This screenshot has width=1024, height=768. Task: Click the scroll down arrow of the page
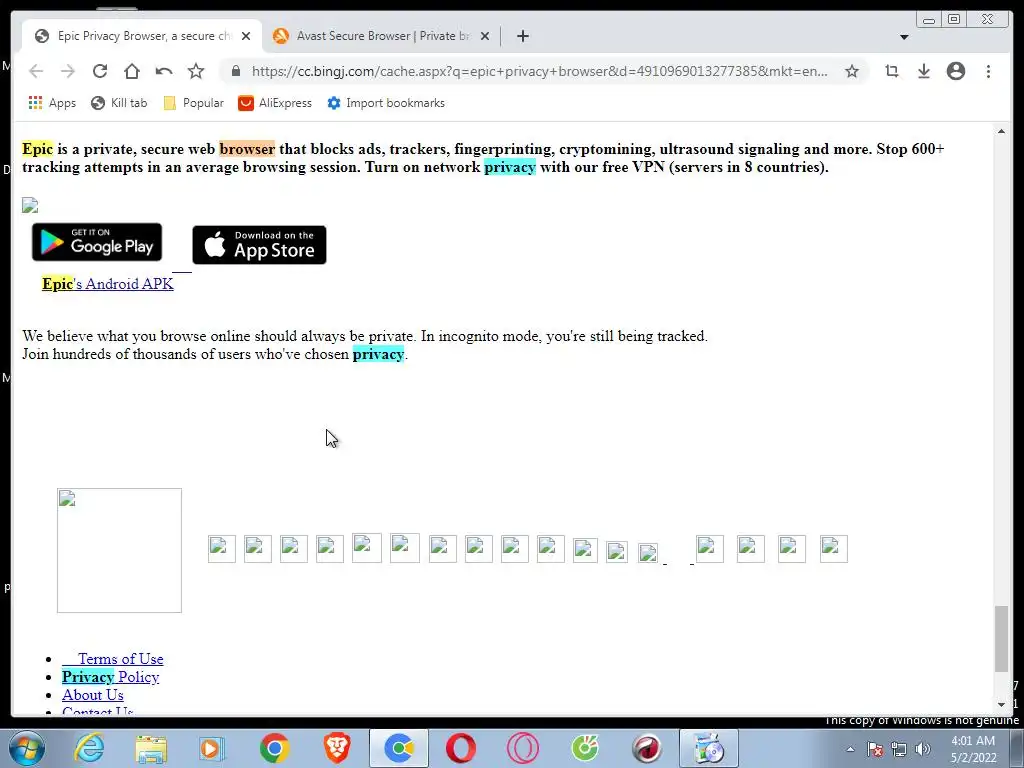pos(1001,705)
